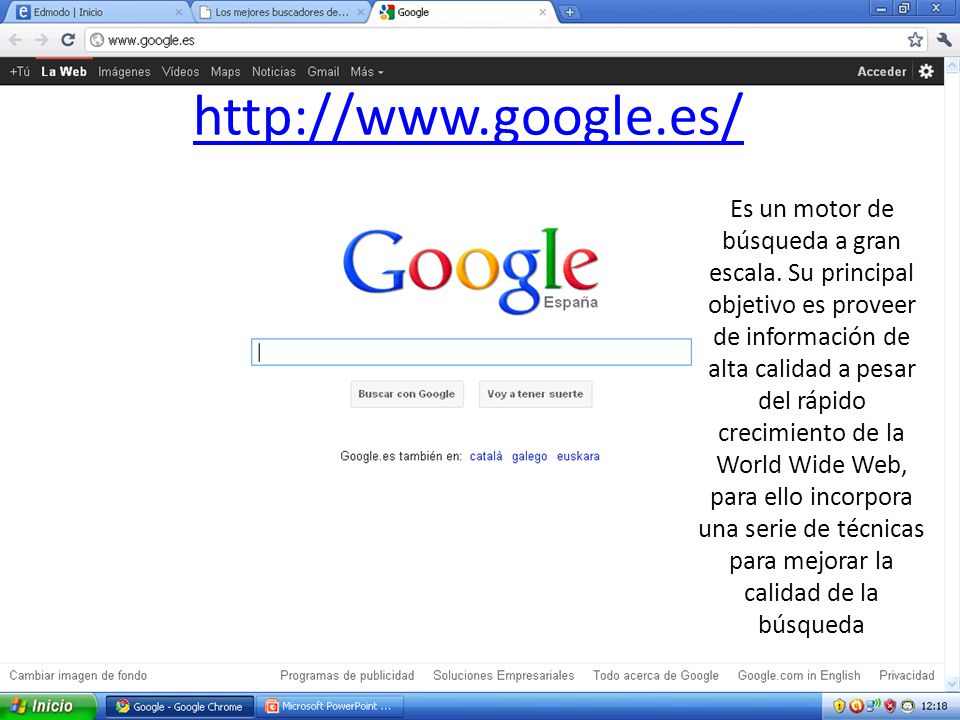Viewport: 960px width, 720px height.
Task: Click the yellow shield tray icon
Action: [x=839, y=706]
